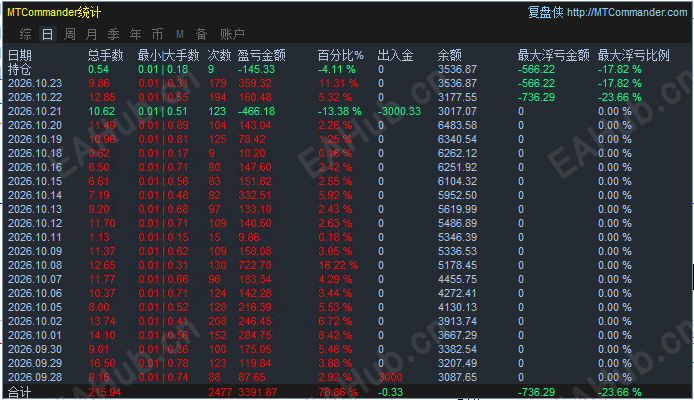Switch to the 月 monthly tab
The height and width of the screenshot is (400, 694).
92,34
